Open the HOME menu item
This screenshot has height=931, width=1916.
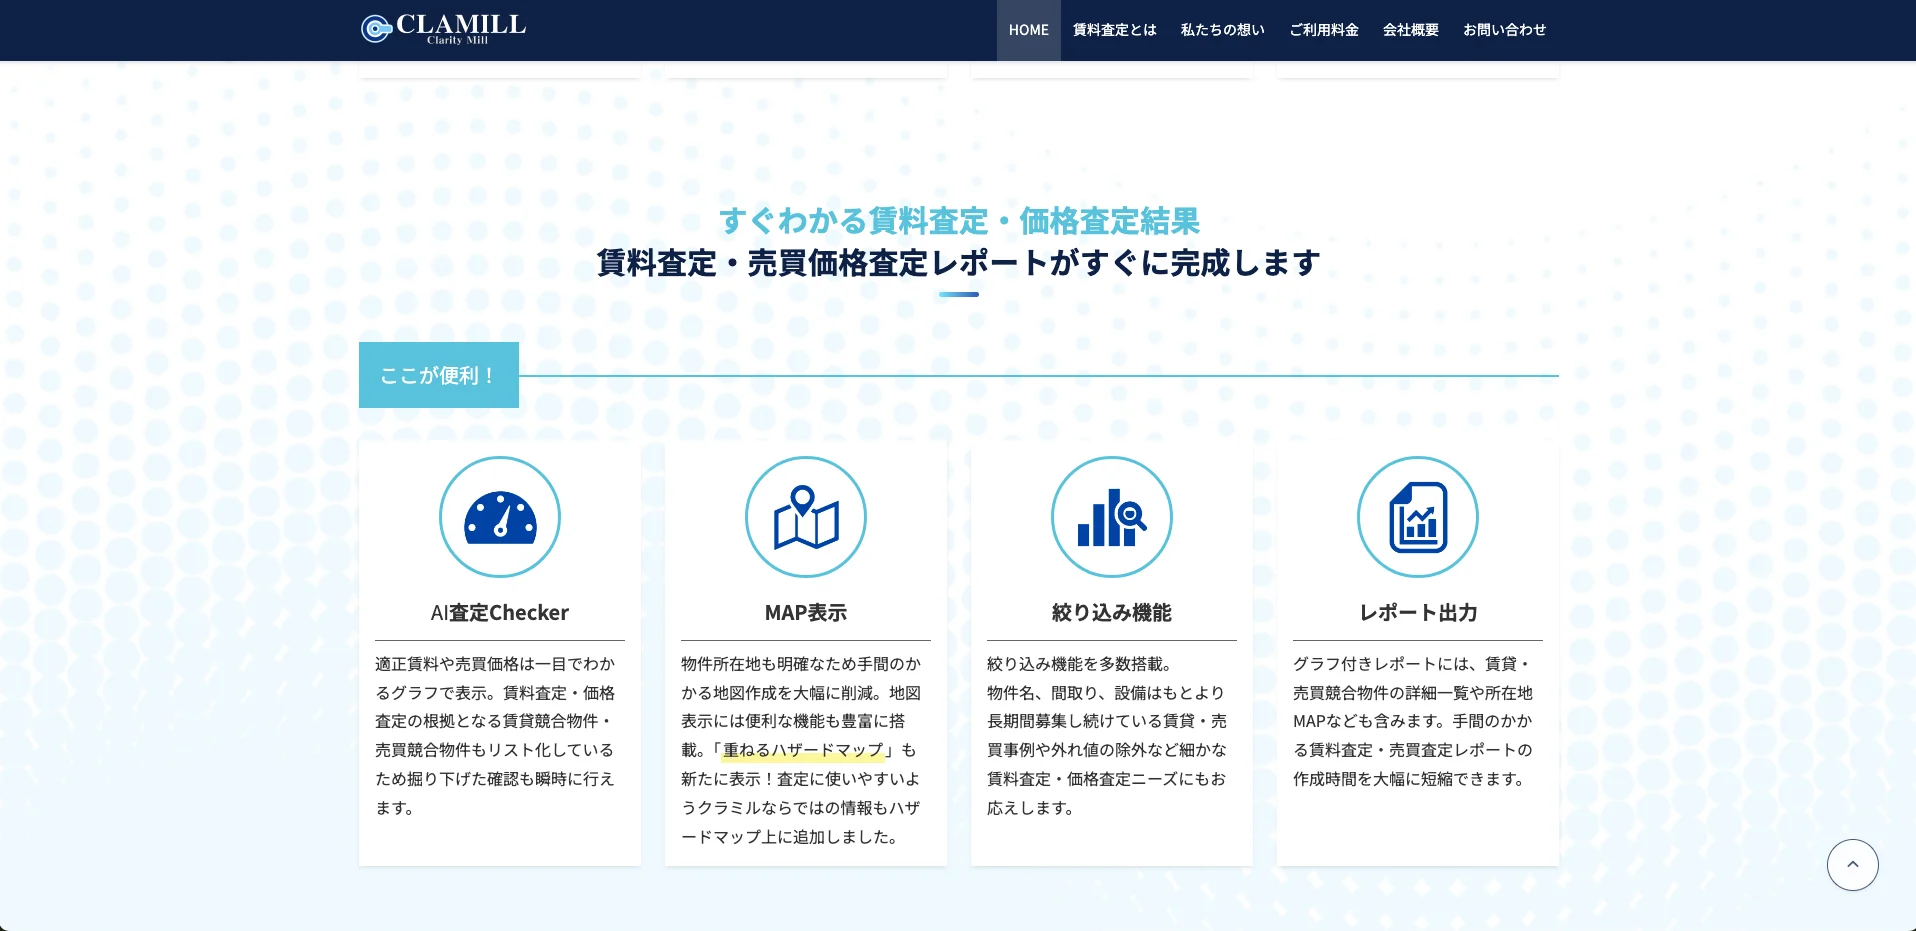pos(1028,30)
